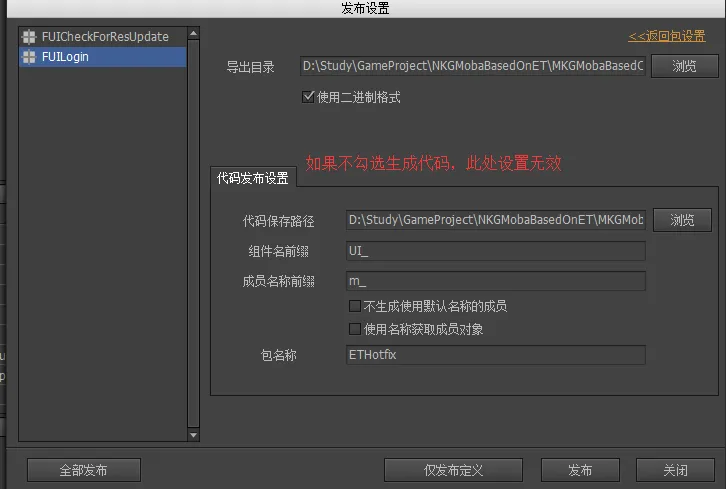
Task: Click the package list scroll down arrow
Action: (x=194, y=435)
